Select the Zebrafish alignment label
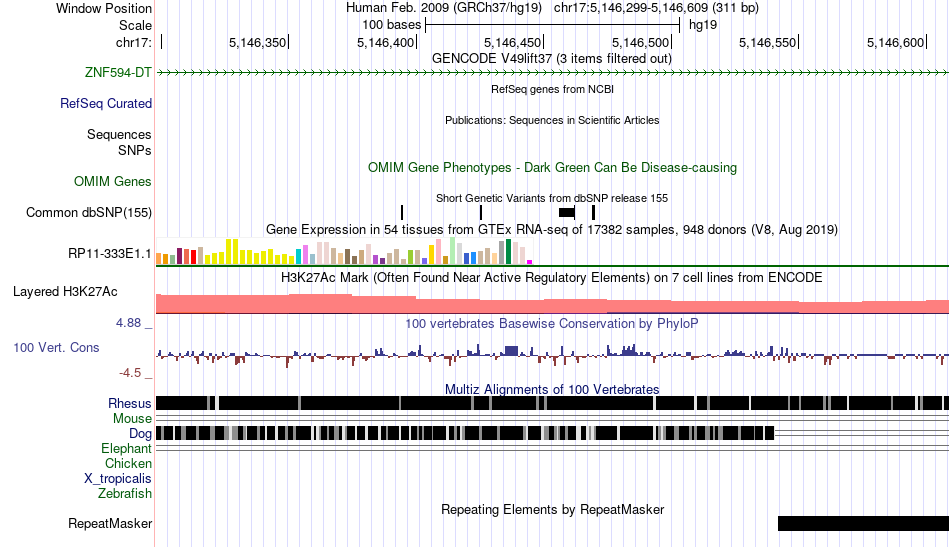Screen dimensions: 950x547 click(x=125, y=494)
